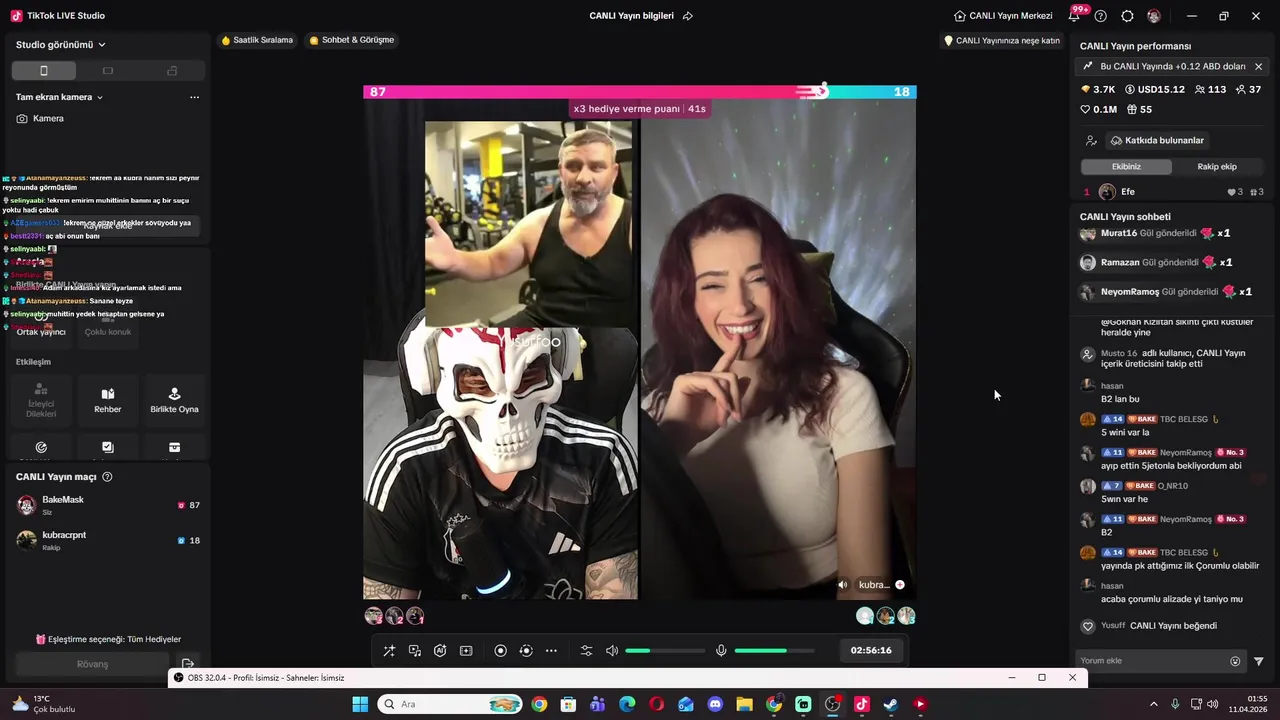Open notifications bell with 99+ badge

click(1076, 15)
